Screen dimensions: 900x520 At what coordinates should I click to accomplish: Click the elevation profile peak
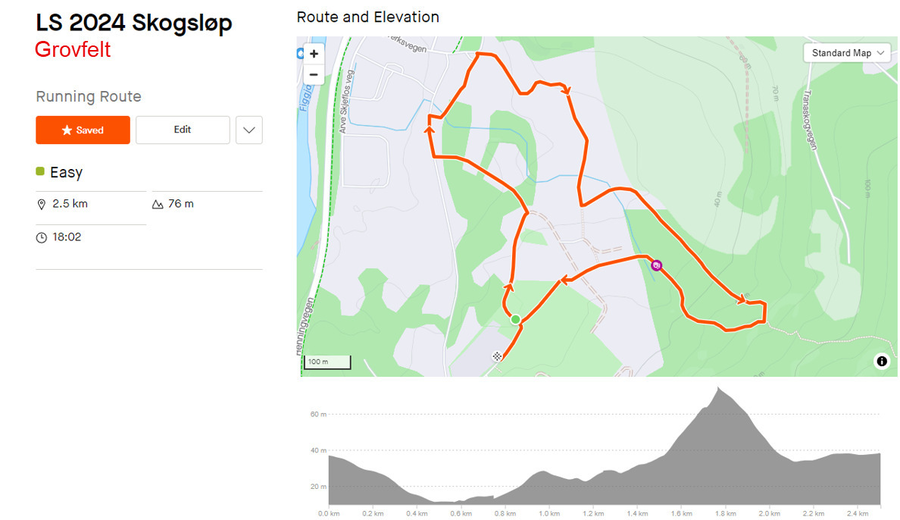[718, 390]
